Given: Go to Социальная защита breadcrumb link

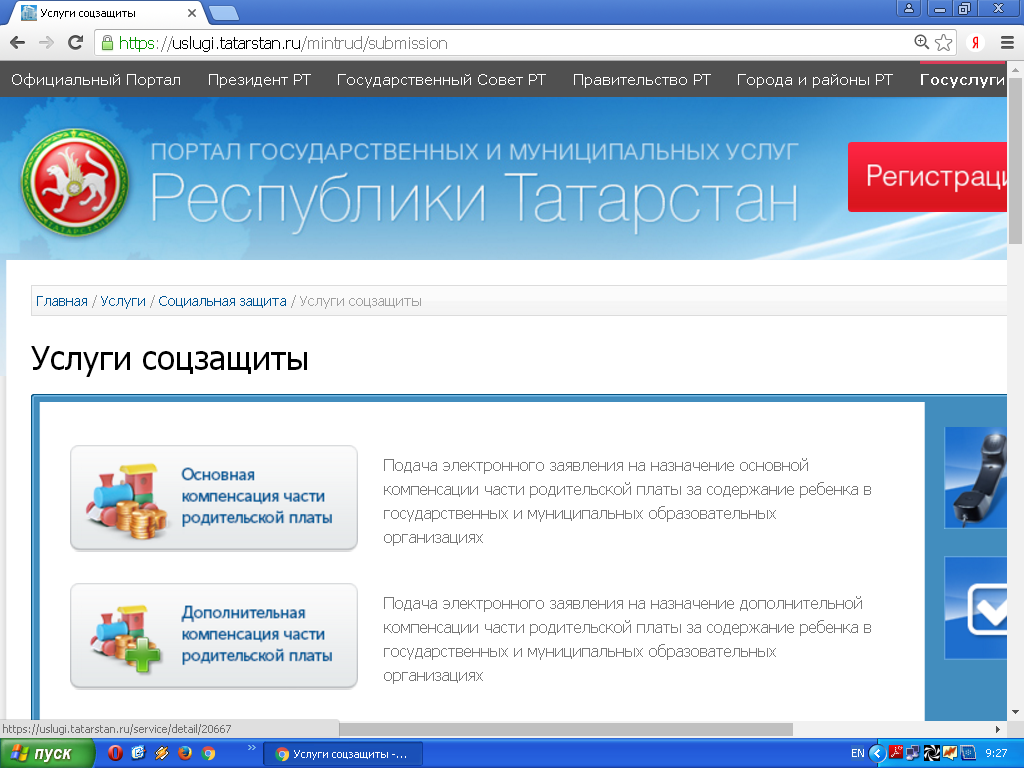Looking at the screenshot, I should pyautogui.click(x=222, y=301).
